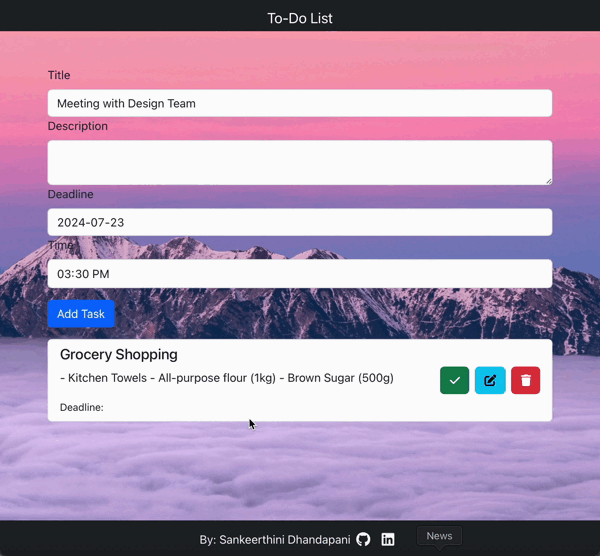Click inside the Description text area
The height and width of the screenshot is (556, 600).
(300, 163)
